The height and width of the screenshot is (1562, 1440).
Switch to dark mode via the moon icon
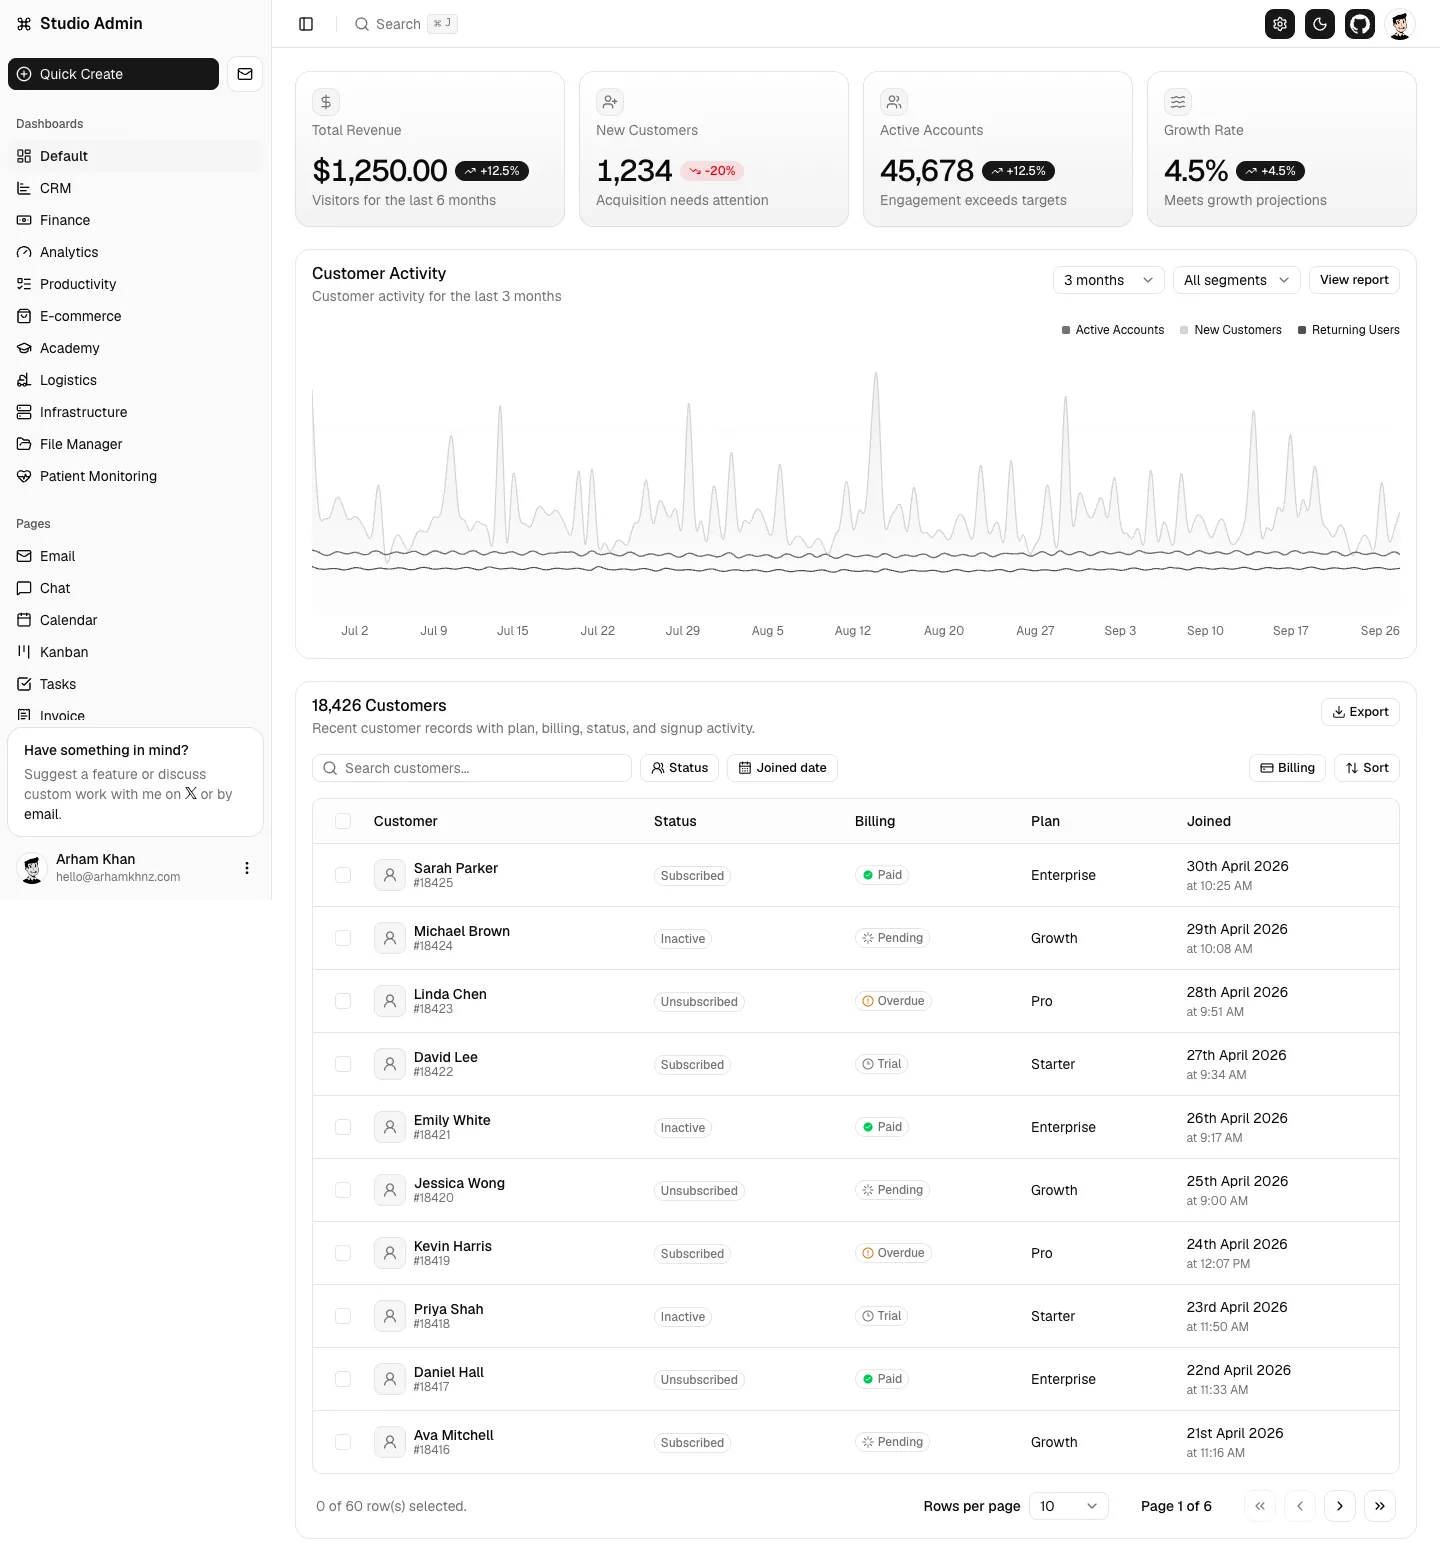click(1320, 24)
